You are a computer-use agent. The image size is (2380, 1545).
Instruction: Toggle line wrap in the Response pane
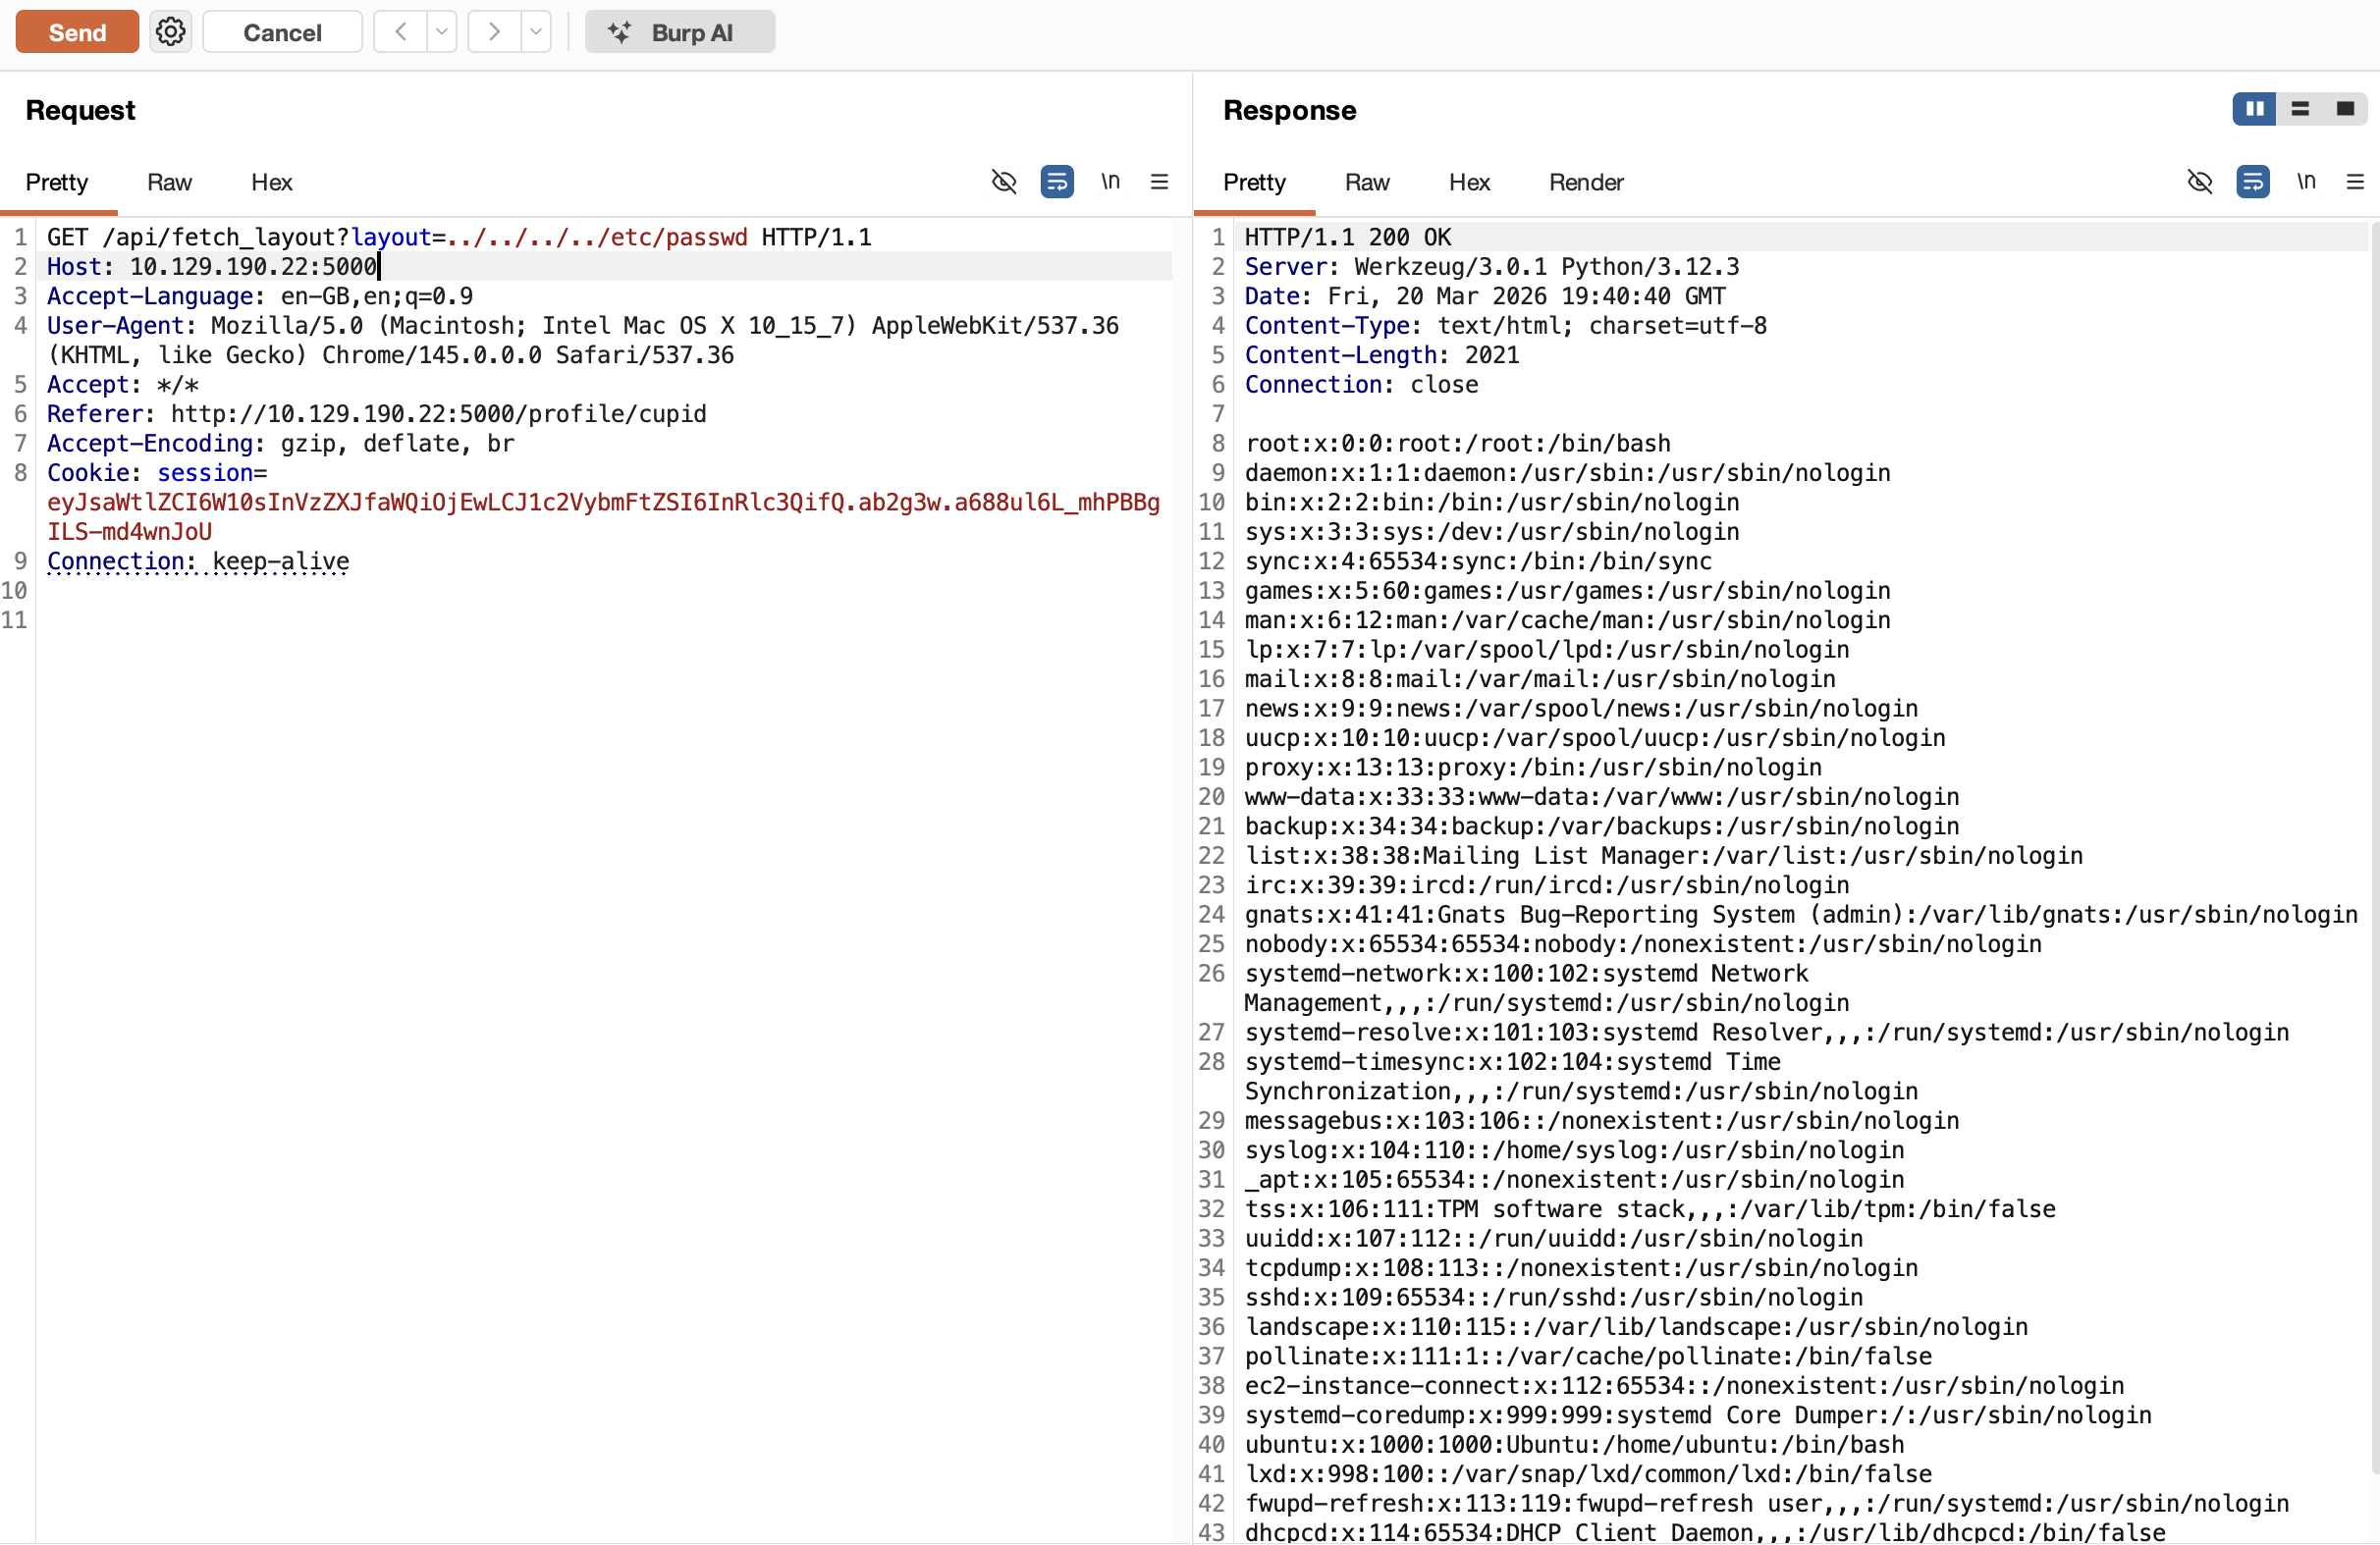pyautogui.click(x=2252, y=182)
